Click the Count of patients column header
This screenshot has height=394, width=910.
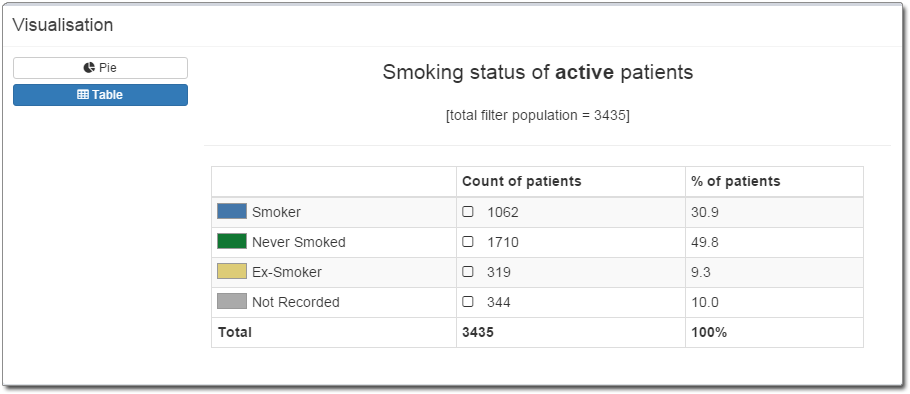[x=521, y=181]
